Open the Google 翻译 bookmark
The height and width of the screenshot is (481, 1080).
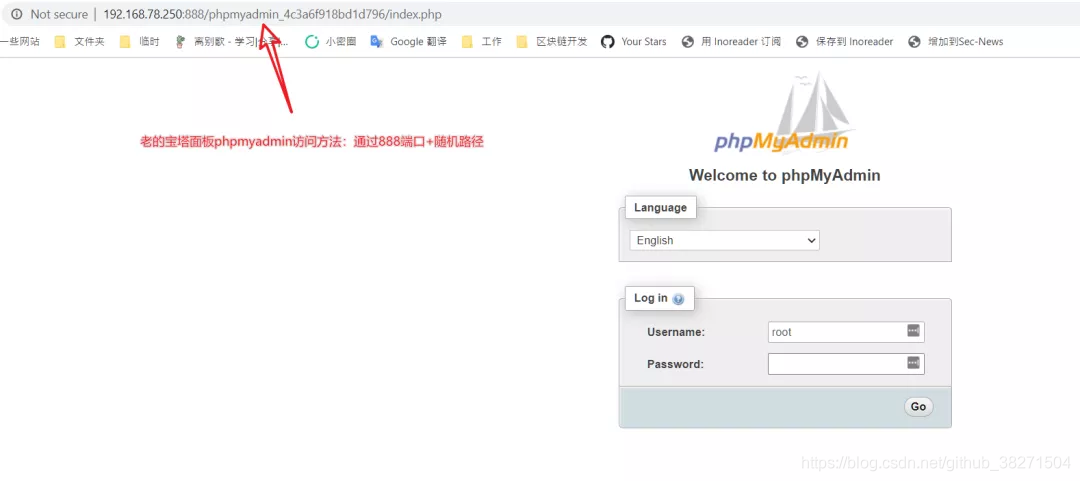(408, 41)
